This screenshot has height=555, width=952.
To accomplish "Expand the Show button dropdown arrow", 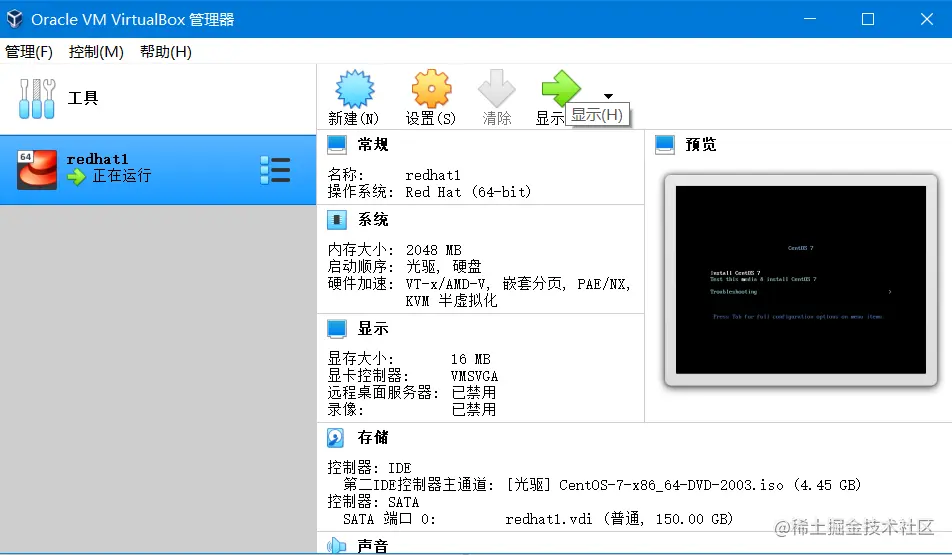I will (608, 96).
